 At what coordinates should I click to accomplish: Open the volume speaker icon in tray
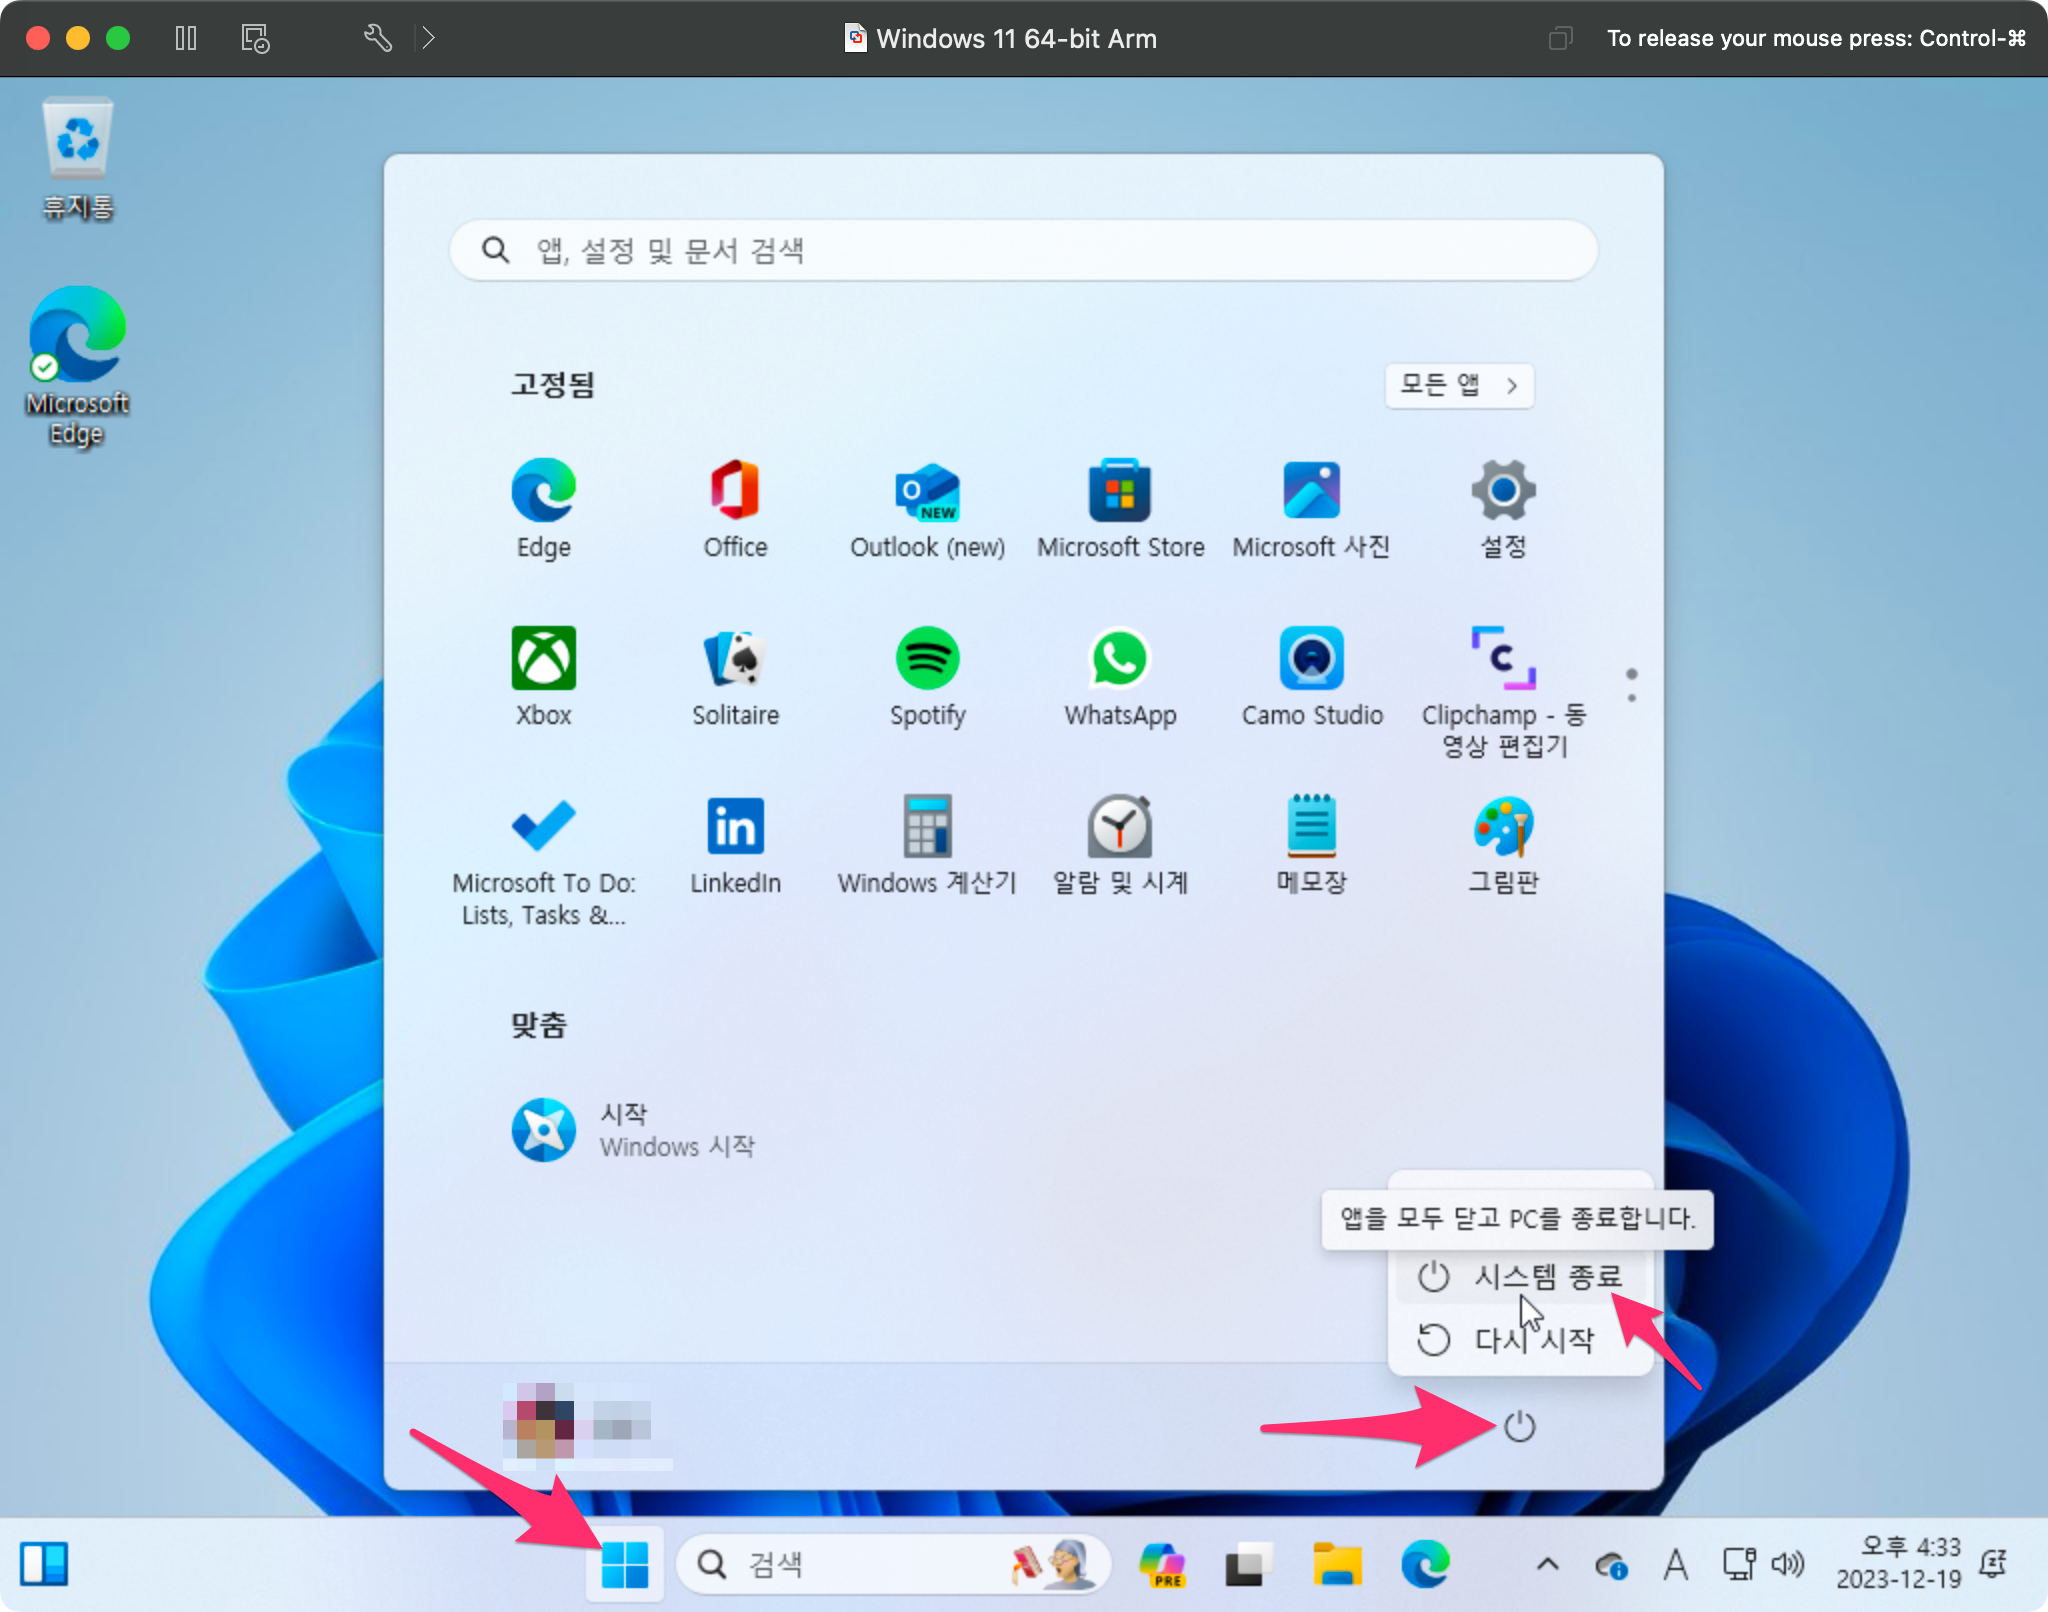tap(1788, 1564)
